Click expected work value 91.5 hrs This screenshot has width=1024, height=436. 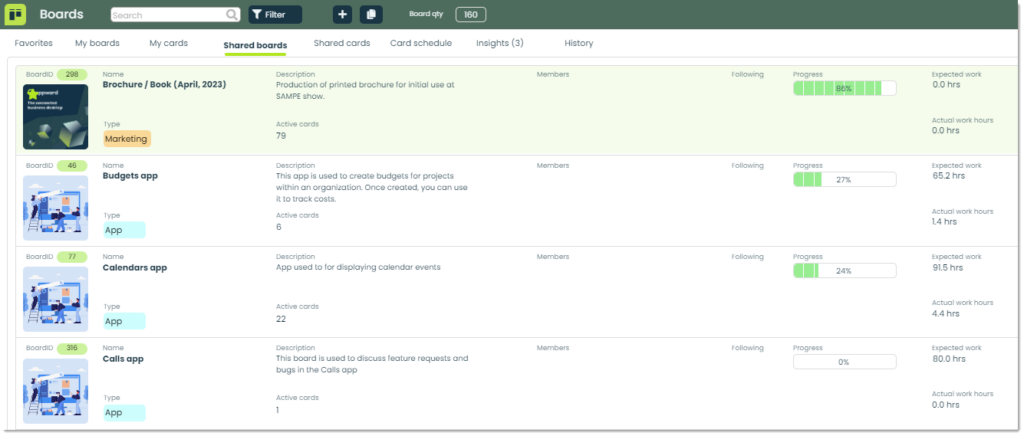[x=948, y=267]
